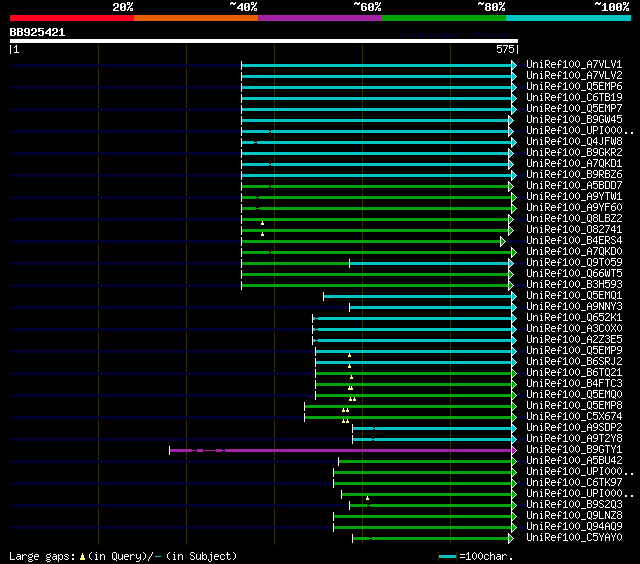Click the UniRef100_Q94AQ9 label
640x564 pixels.
coord(574,527)
